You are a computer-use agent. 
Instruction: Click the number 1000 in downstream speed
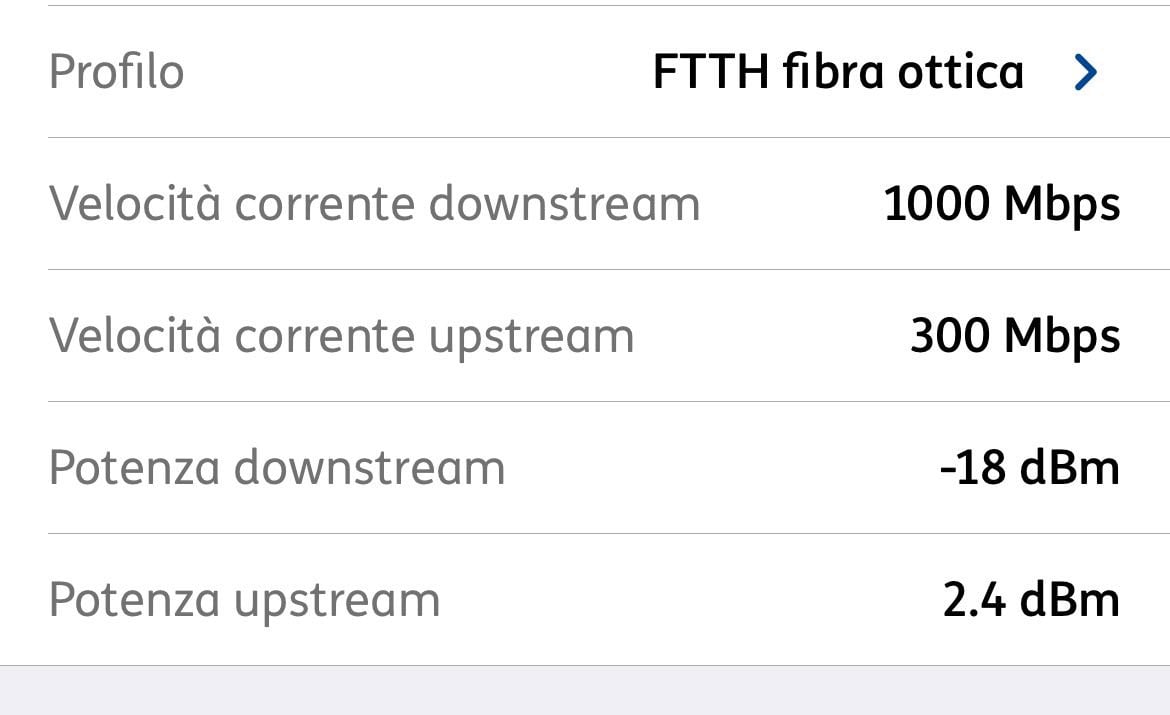point(936,204)
